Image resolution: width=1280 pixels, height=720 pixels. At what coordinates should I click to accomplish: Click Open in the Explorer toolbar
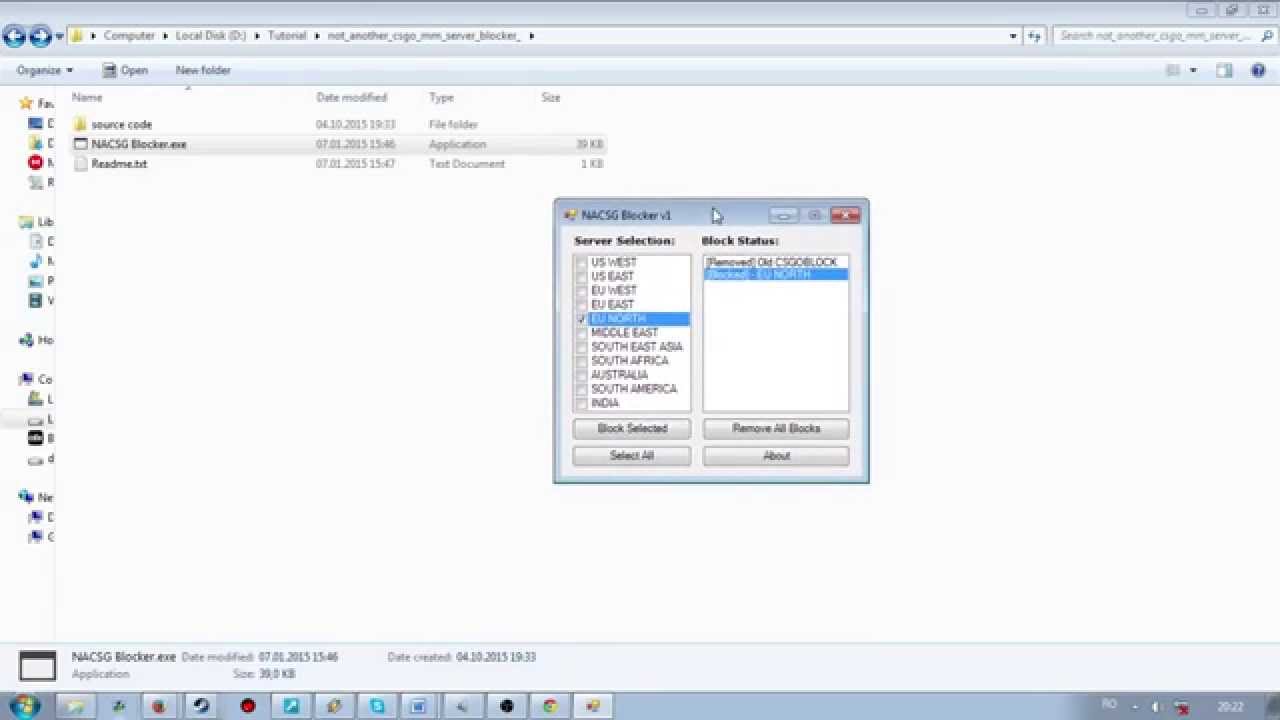pyautogui.click(x=124, y=70)
